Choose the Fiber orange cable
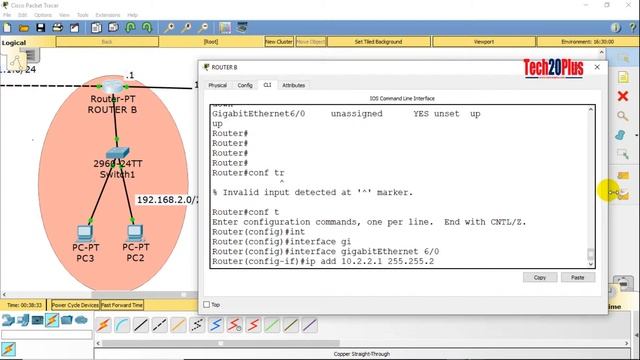The width and height of the screenshot is (640, 360). 178,325
